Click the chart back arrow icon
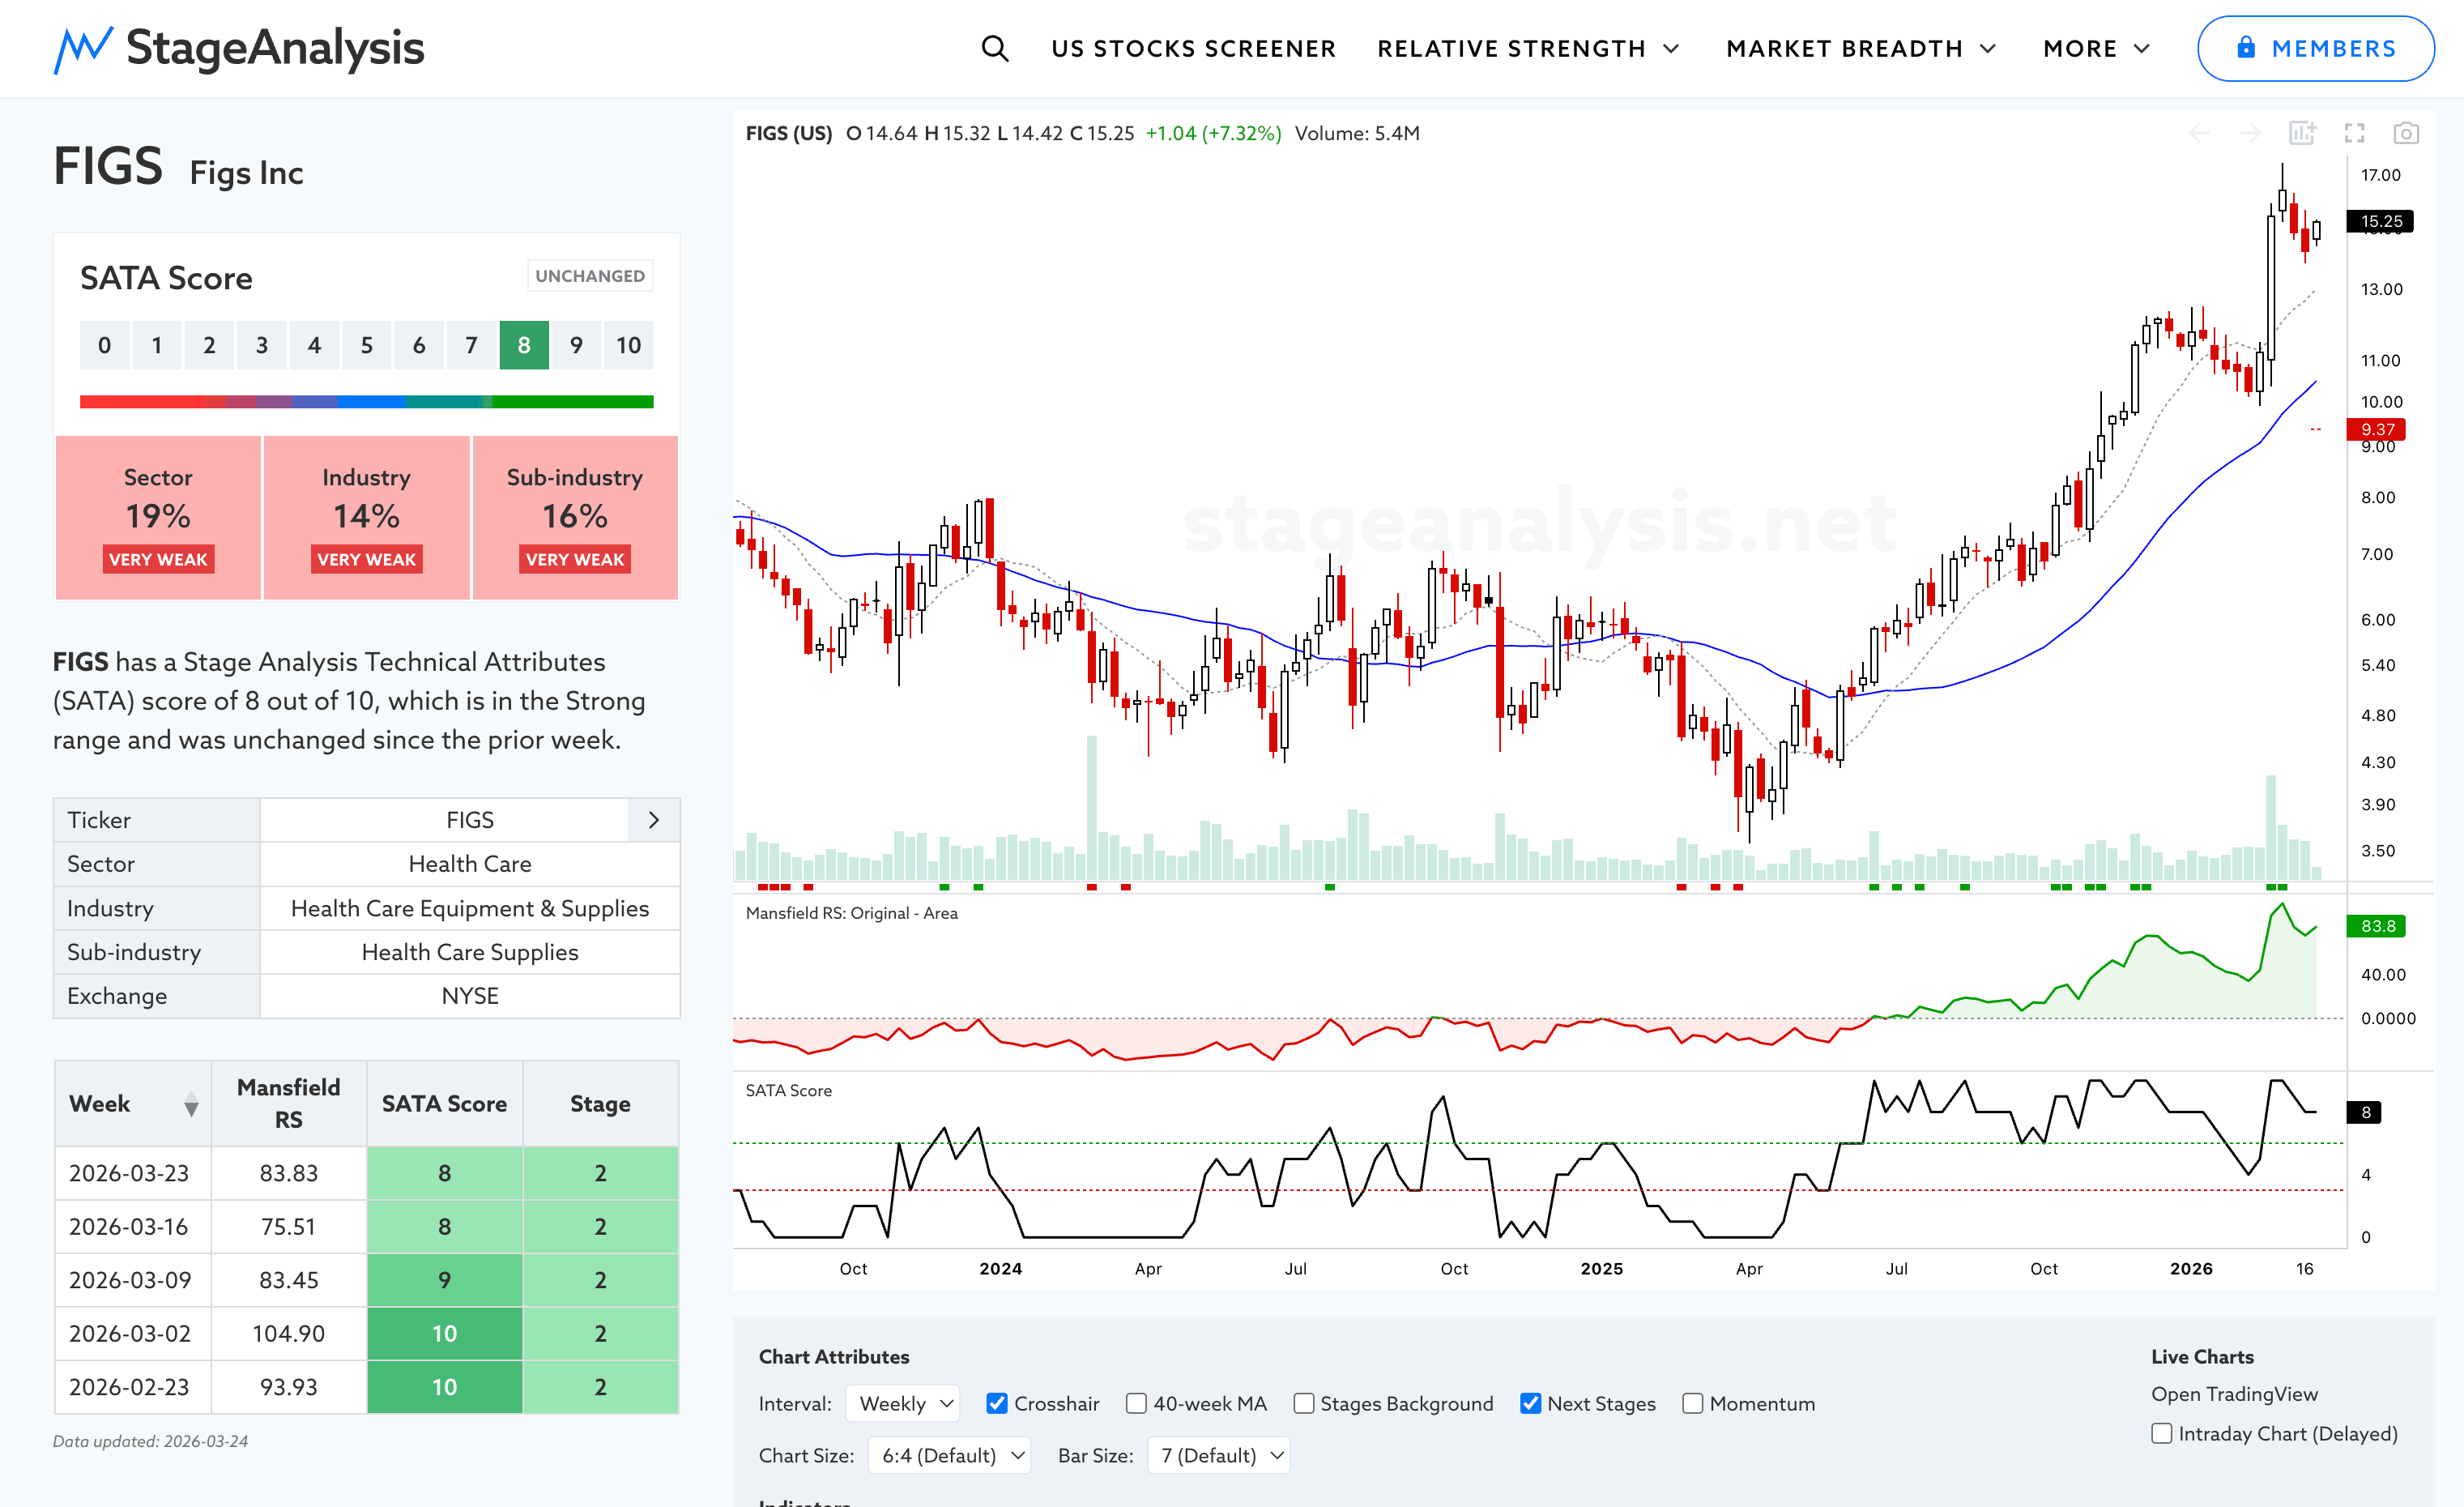This screenshot has width=2464, height=1507. coord(2199,133)
